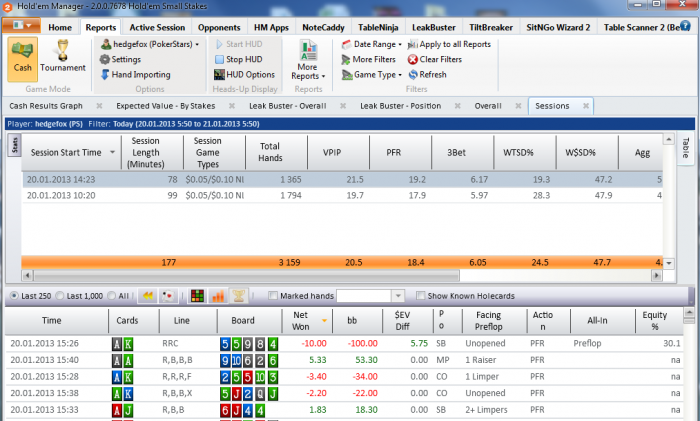Expand vertical Stats side panel
Viewport: 700px width, 421px height.
[14, 145]
